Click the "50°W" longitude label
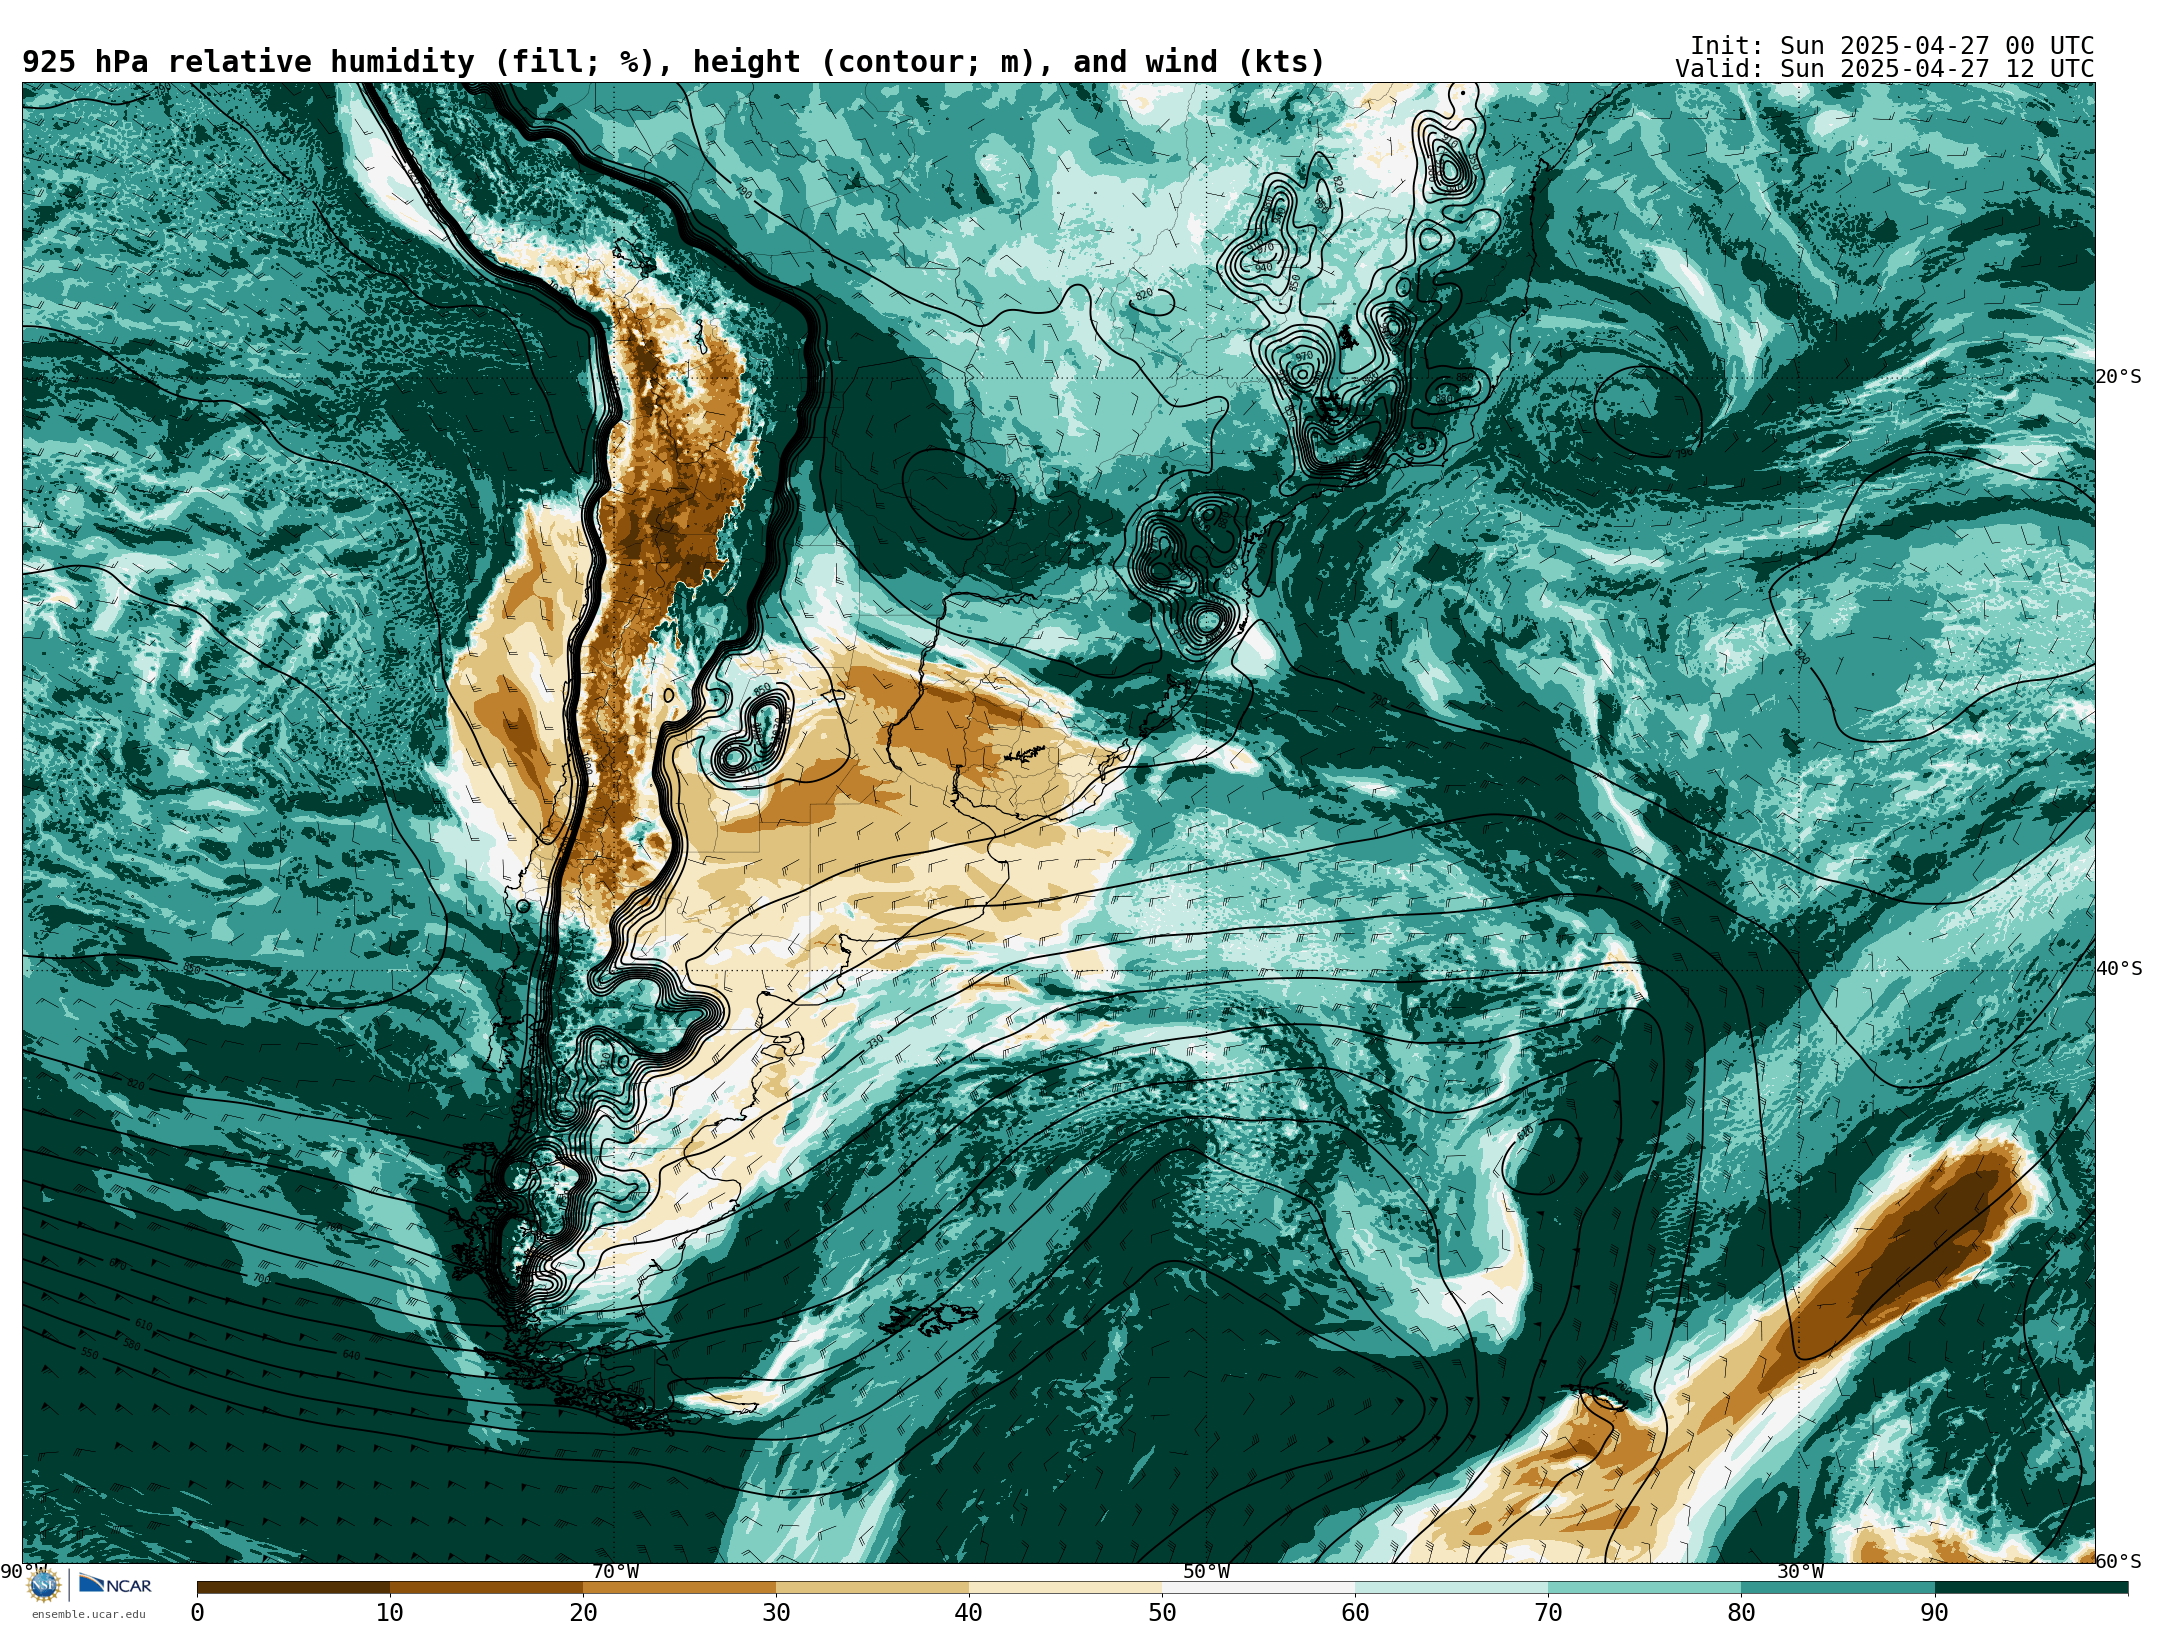2160x1626 pixels. tap(1207, 1571)
